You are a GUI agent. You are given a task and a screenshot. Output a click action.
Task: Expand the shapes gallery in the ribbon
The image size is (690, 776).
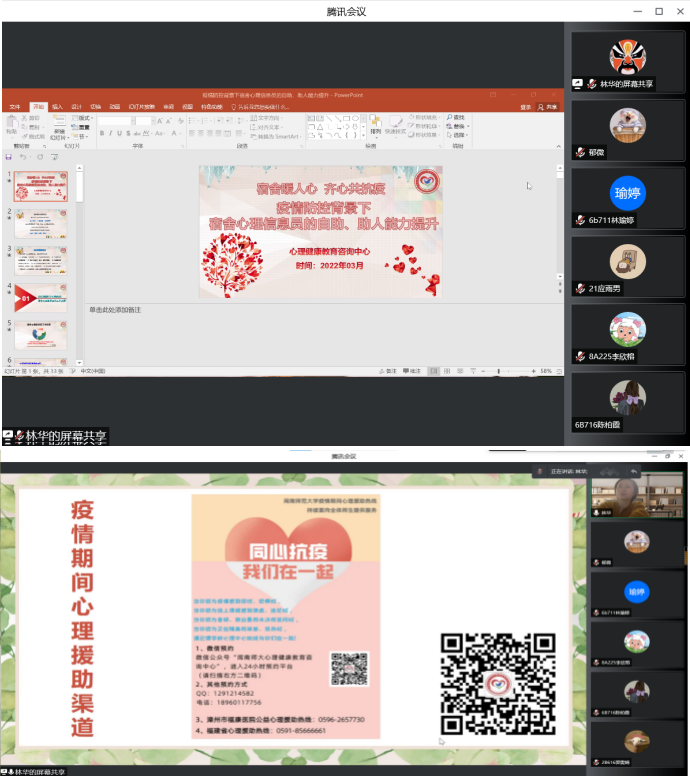[364, 135]
